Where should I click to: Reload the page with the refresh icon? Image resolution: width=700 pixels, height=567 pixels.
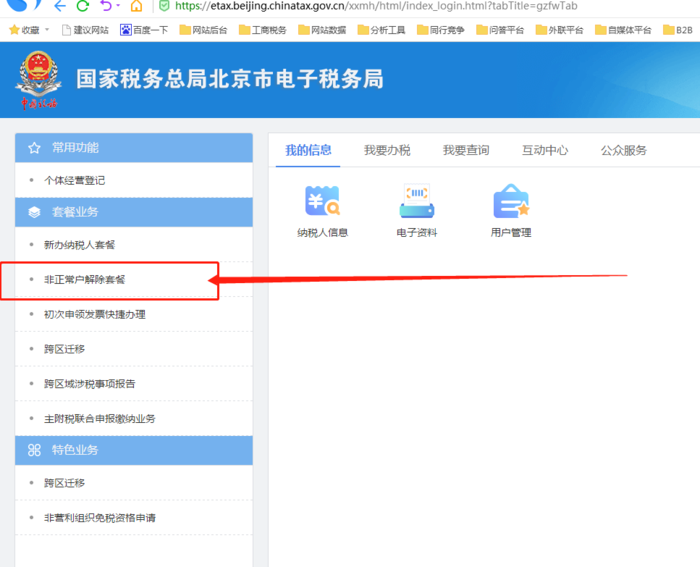click(83, 6)
